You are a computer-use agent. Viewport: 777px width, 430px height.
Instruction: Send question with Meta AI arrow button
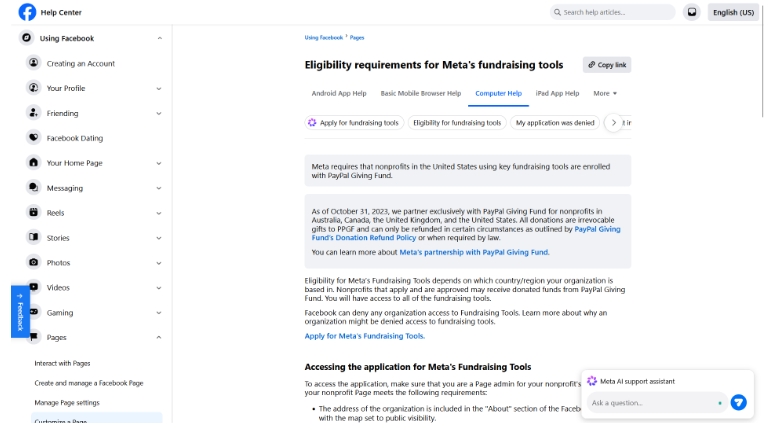click(738, 402)
